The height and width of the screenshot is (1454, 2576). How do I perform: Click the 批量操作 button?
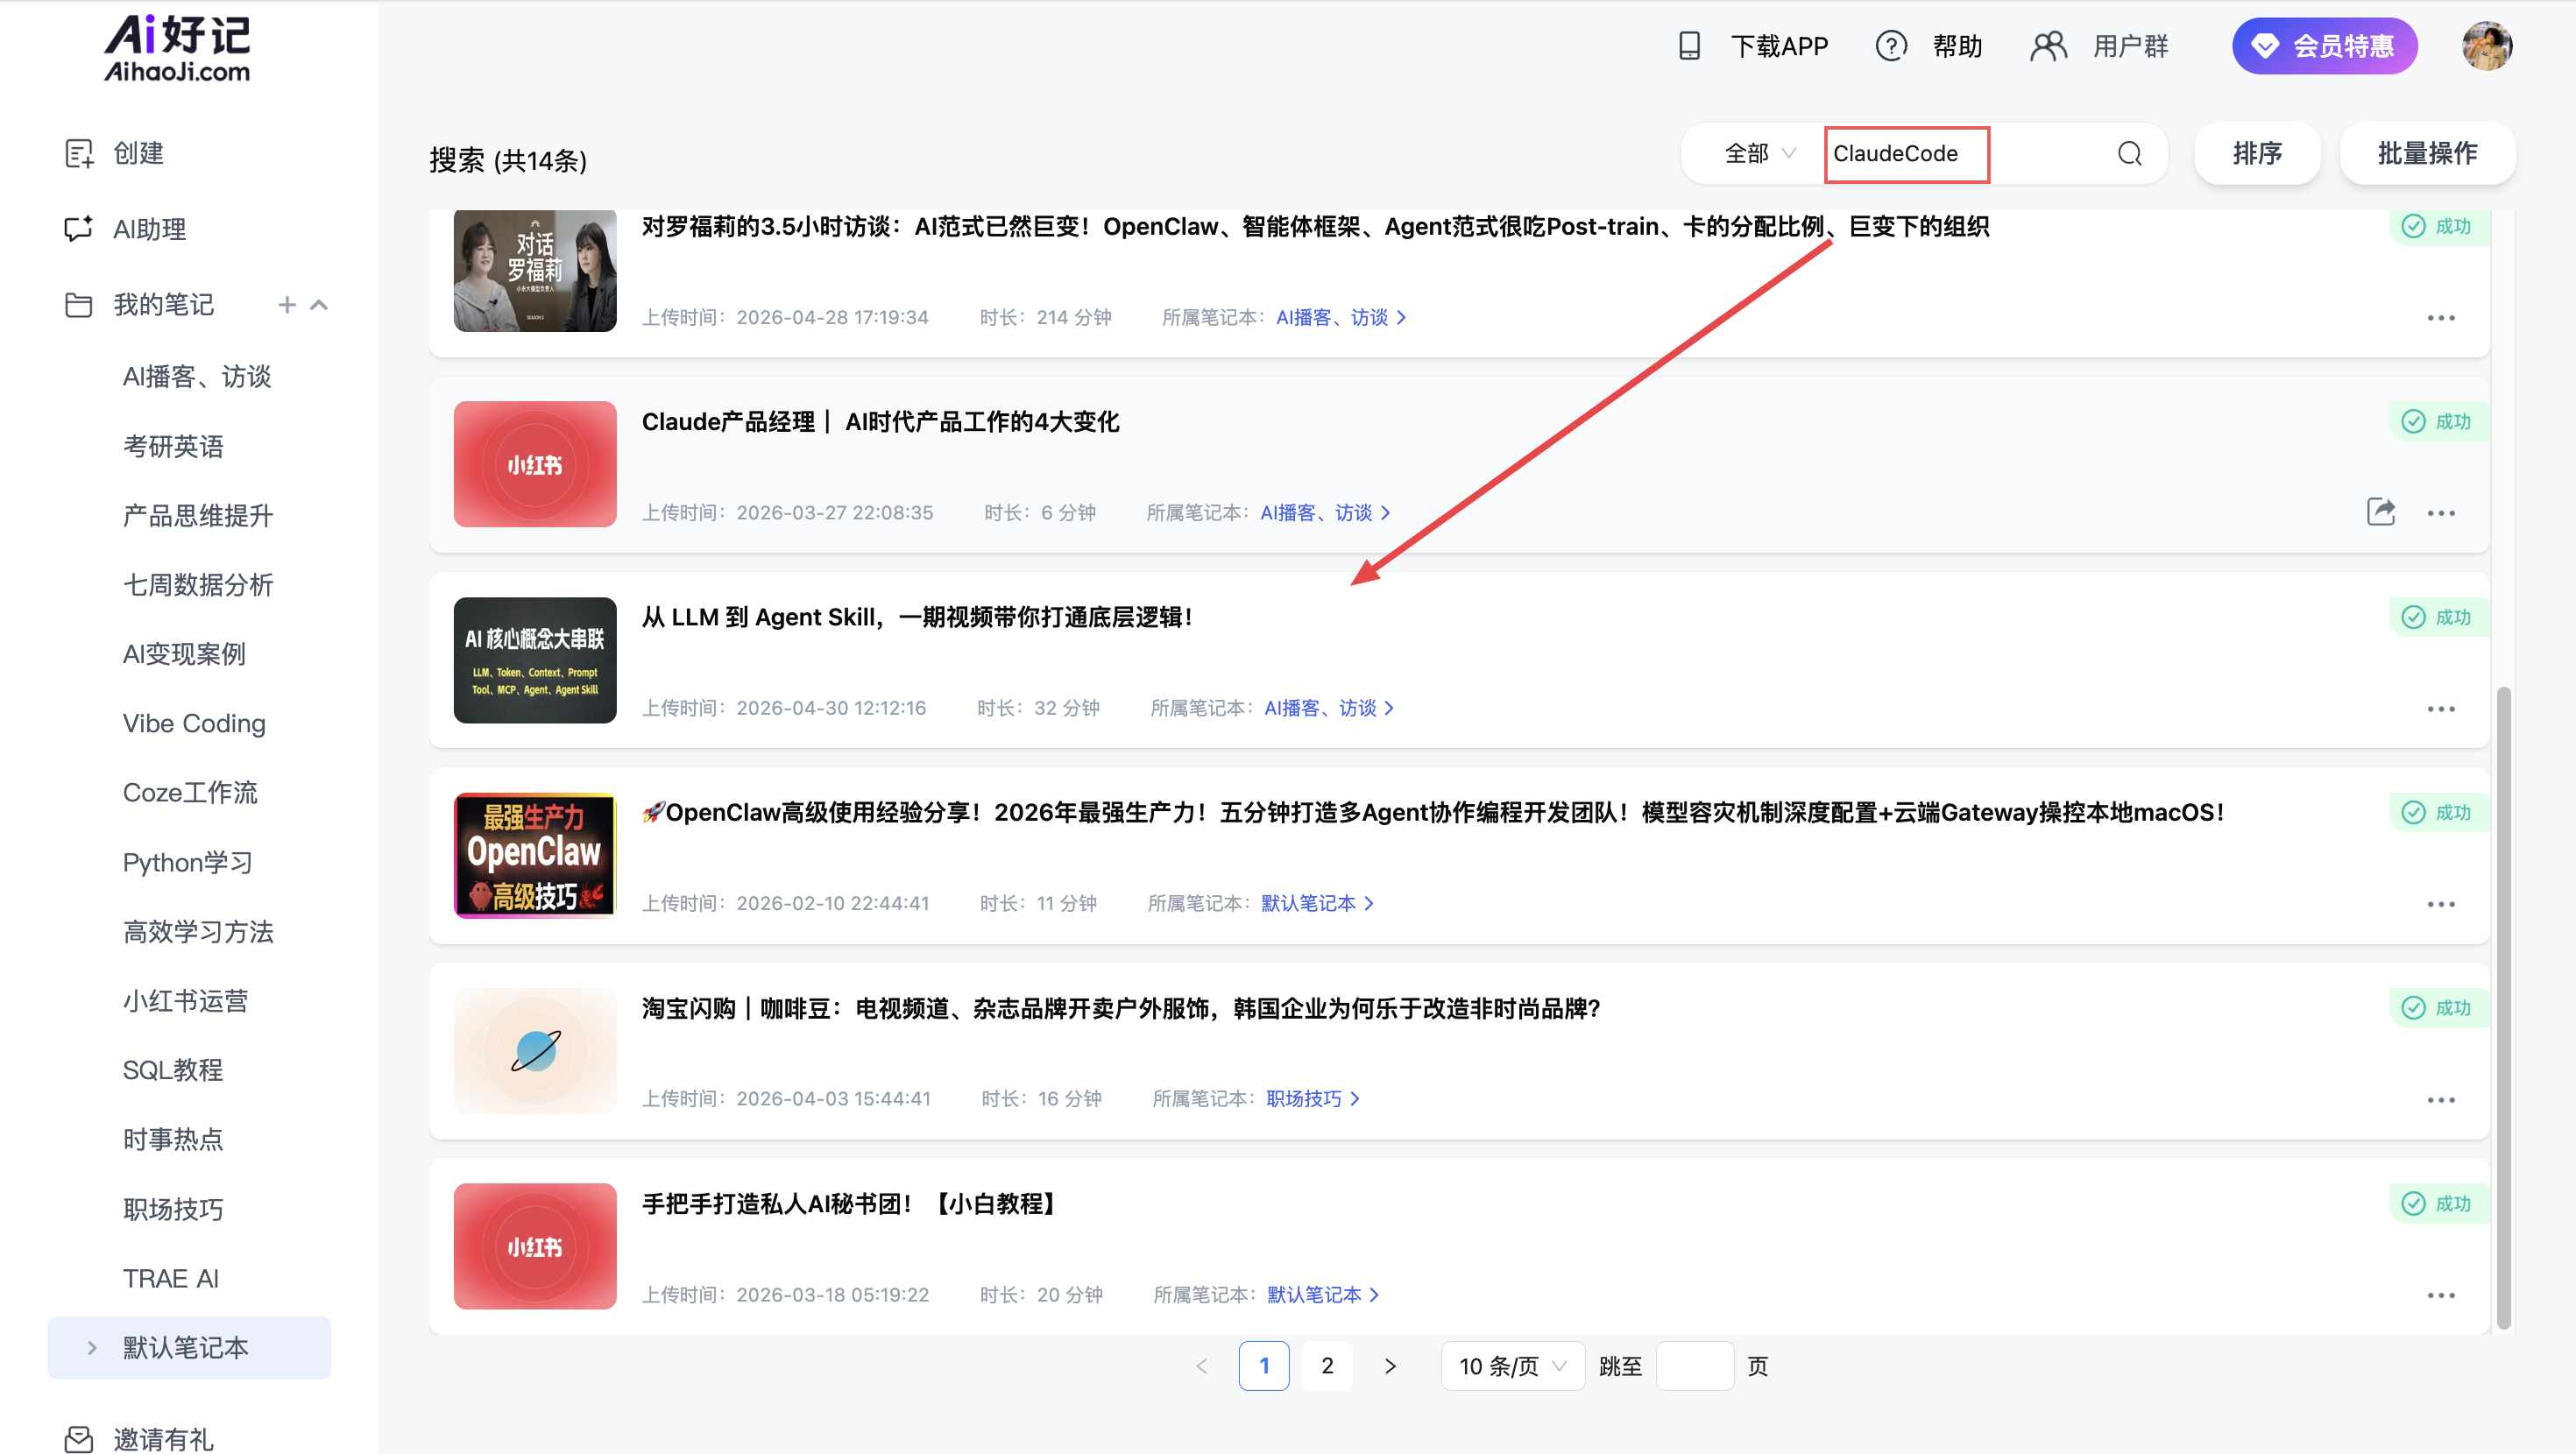pos(2428,154)
